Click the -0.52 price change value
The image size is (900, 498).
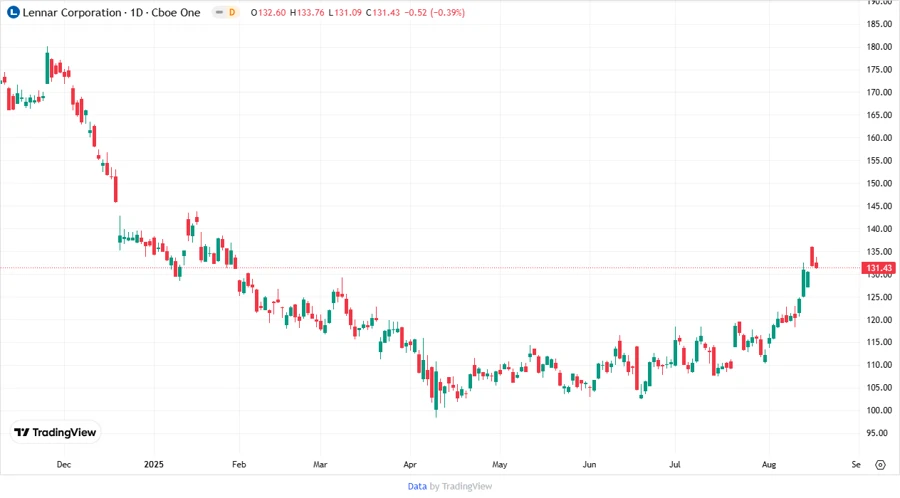click(x=420, y=12)
